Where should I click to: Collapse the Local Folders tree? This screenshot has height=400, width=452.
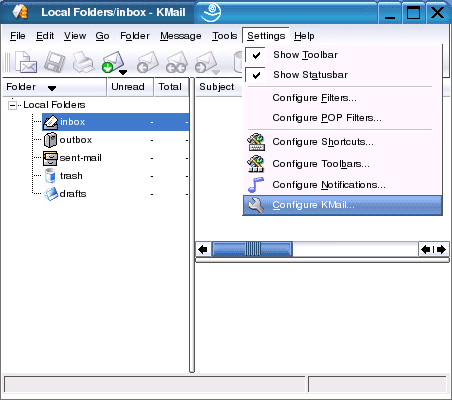click(x=12, y=105)
